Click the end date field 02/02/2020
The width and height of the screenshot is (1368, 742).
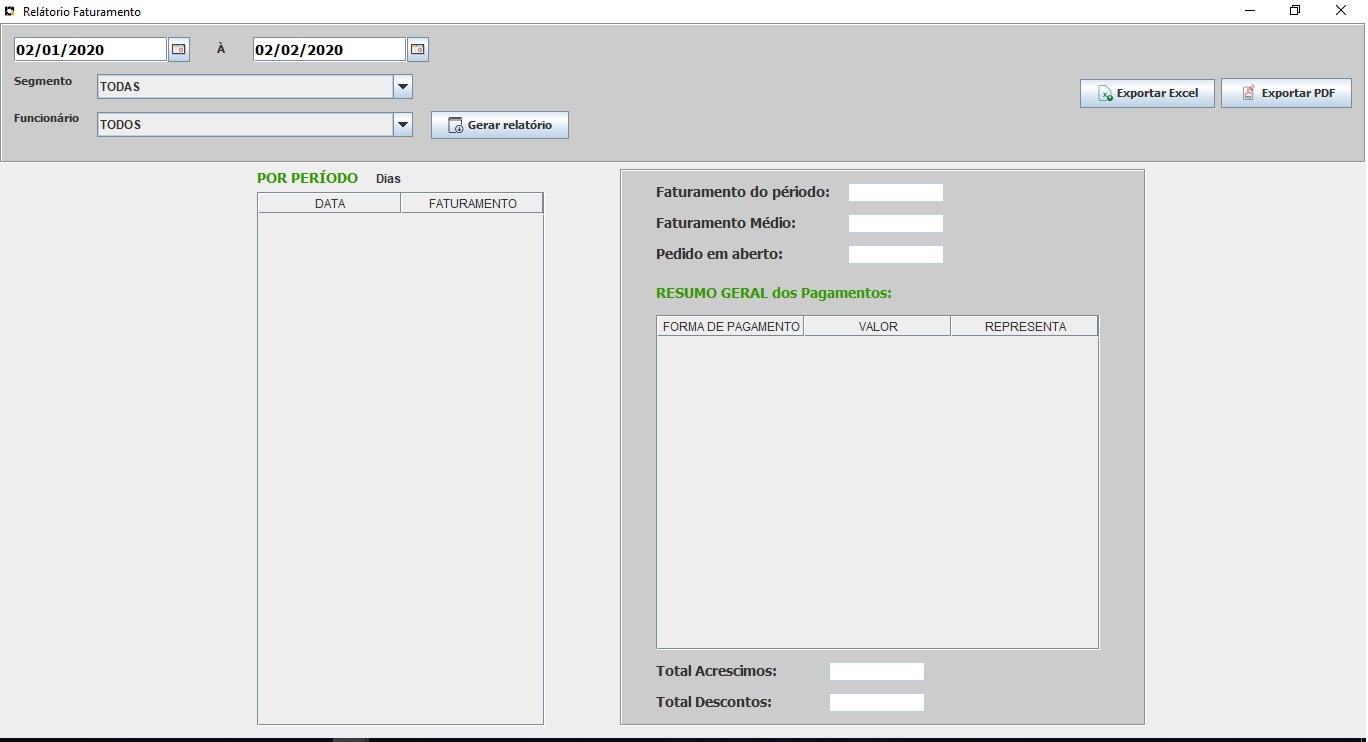point(329,50)
